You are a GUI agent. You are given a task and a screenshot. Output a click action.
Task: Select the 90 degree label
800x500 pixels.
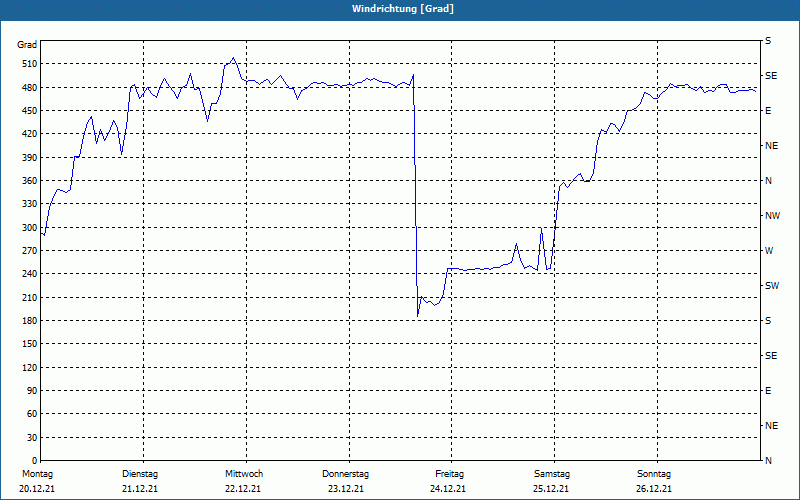32,390
